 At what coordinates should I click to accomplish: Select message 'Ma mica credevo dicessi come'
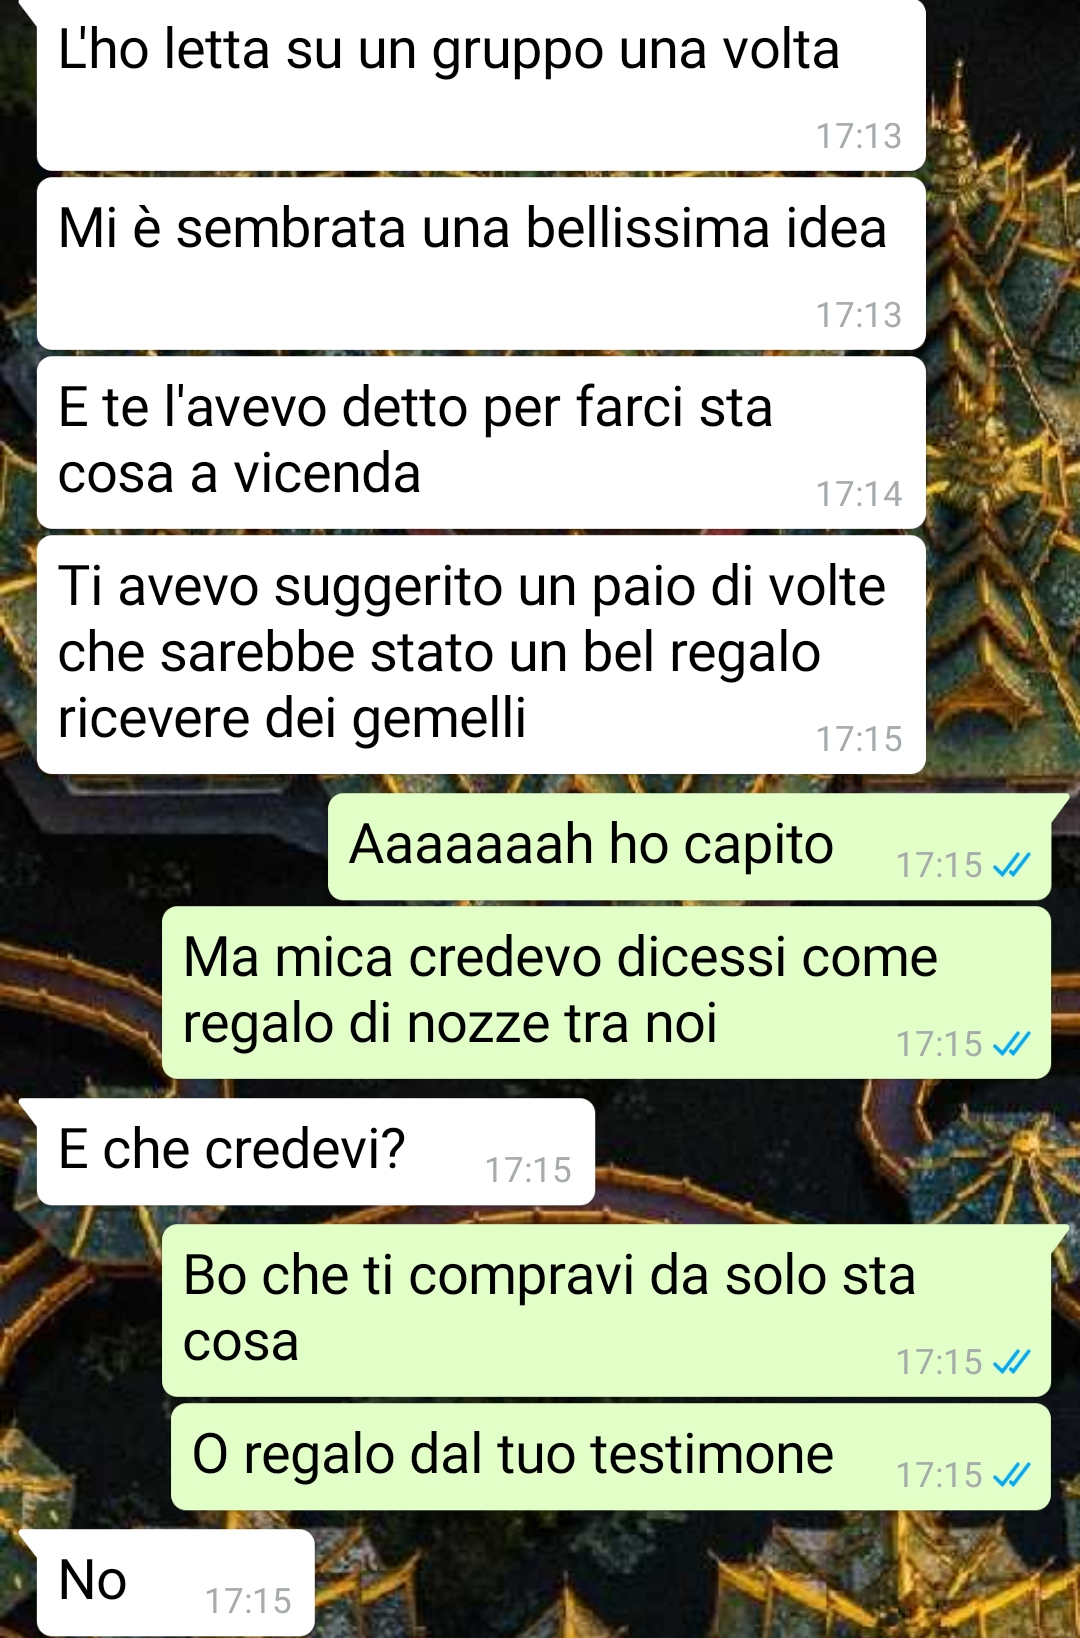(606, 992)
